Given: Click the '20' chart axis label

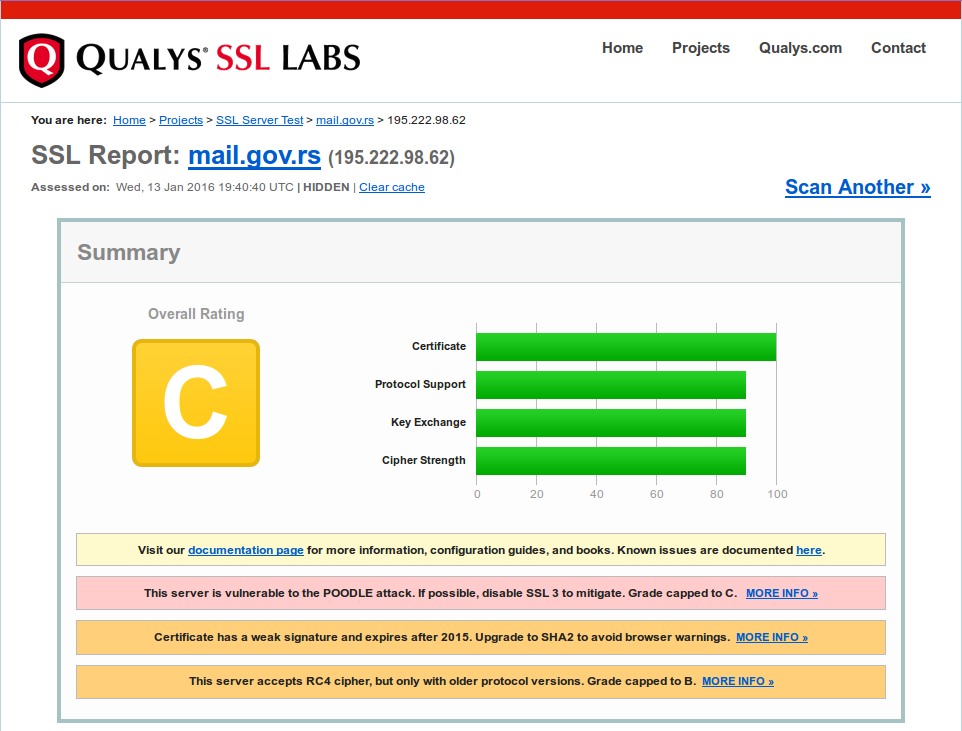Looking at the screenshot, I should pyautogui.click(x=537, y=494).
